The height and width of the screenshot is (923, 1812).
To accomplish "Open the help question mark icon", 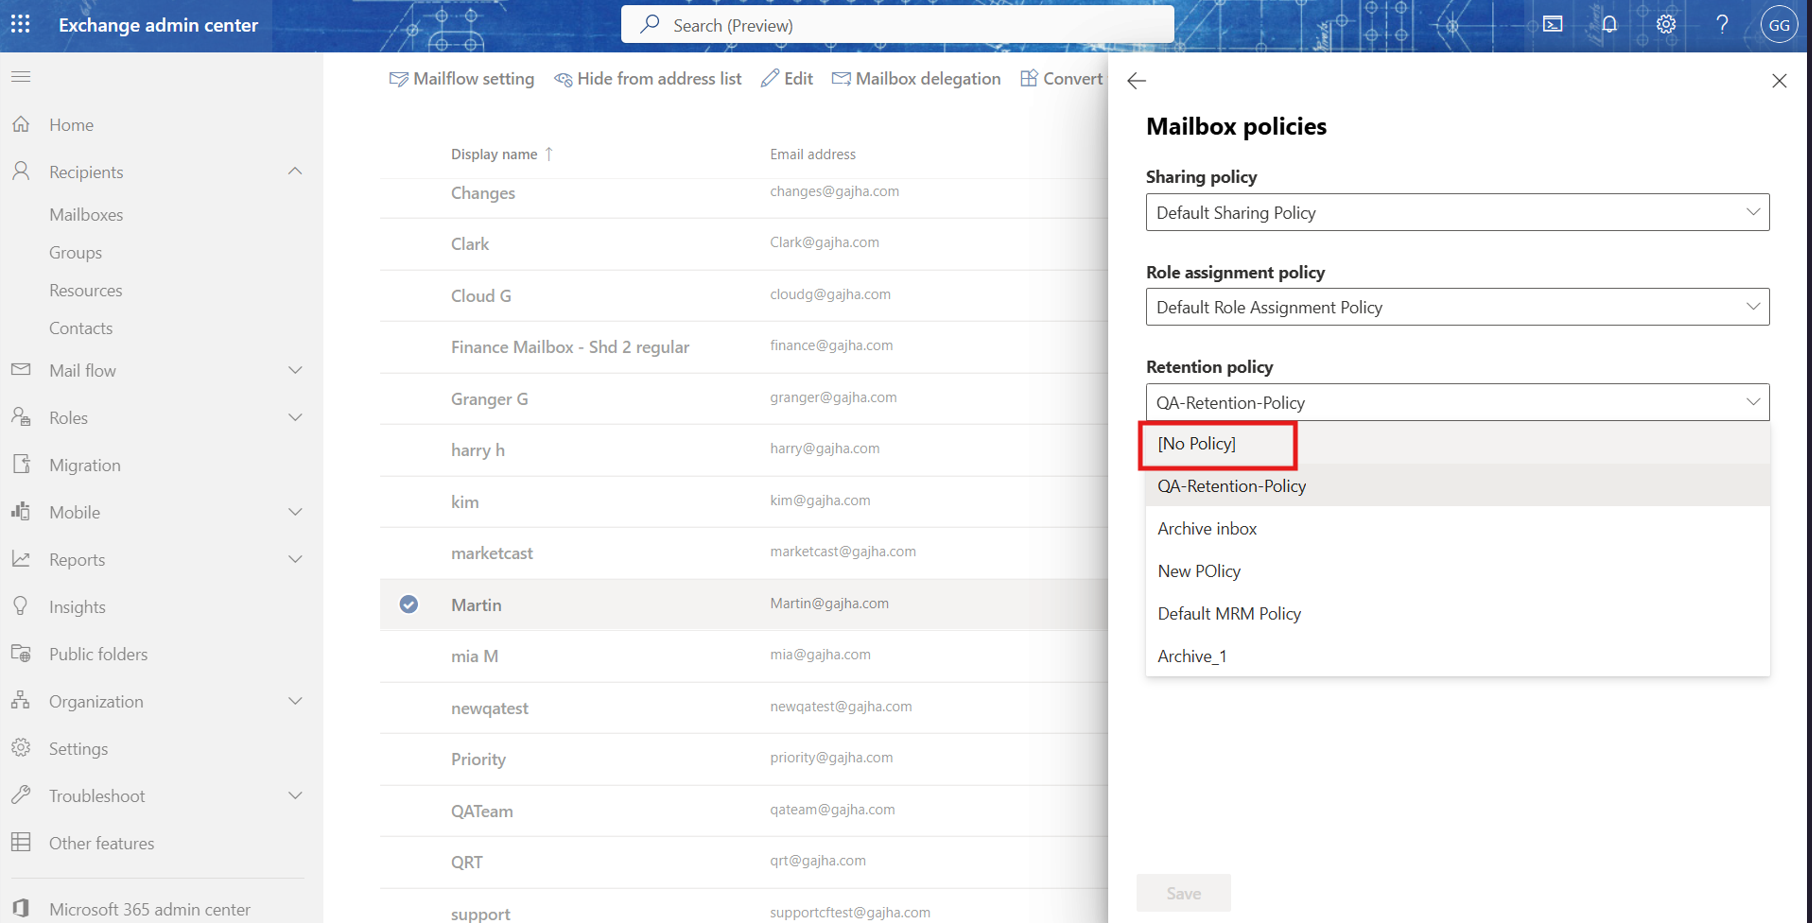I will point(1722,24).
